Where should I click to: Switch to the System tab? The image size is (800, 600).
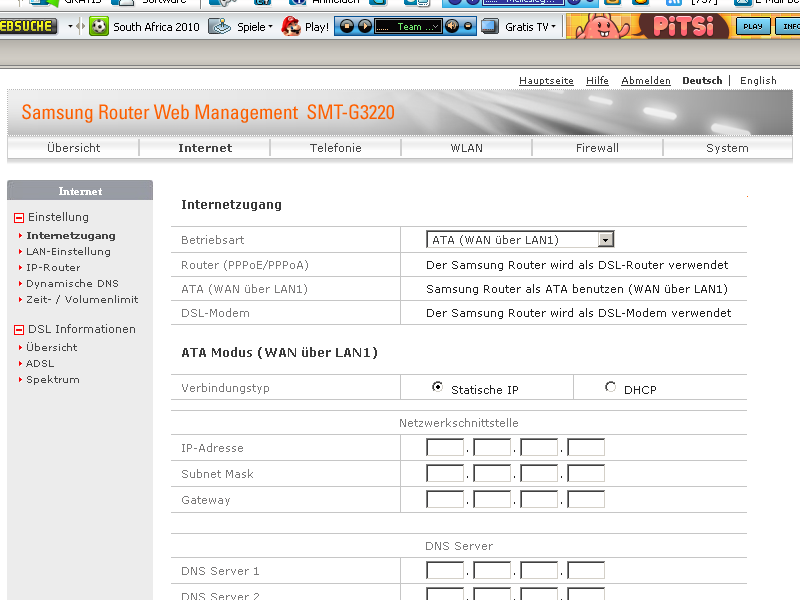tap(728, 148)
